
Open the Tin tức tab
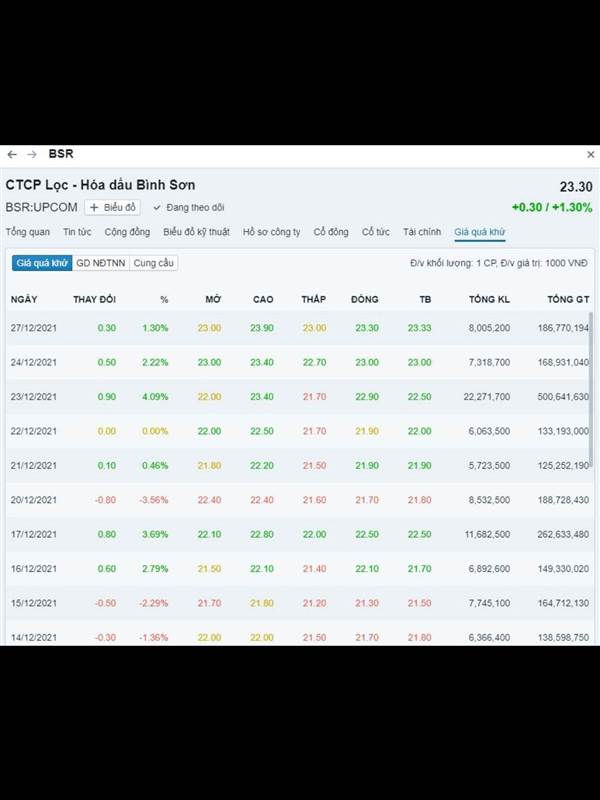(x=77, y=232)
